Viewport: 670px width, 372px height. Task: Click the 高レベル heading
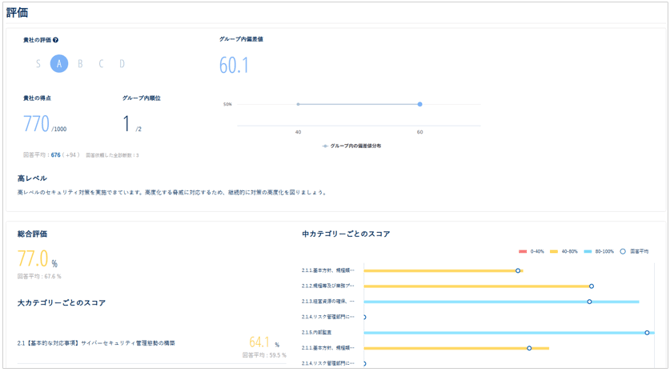coord(32,179)
